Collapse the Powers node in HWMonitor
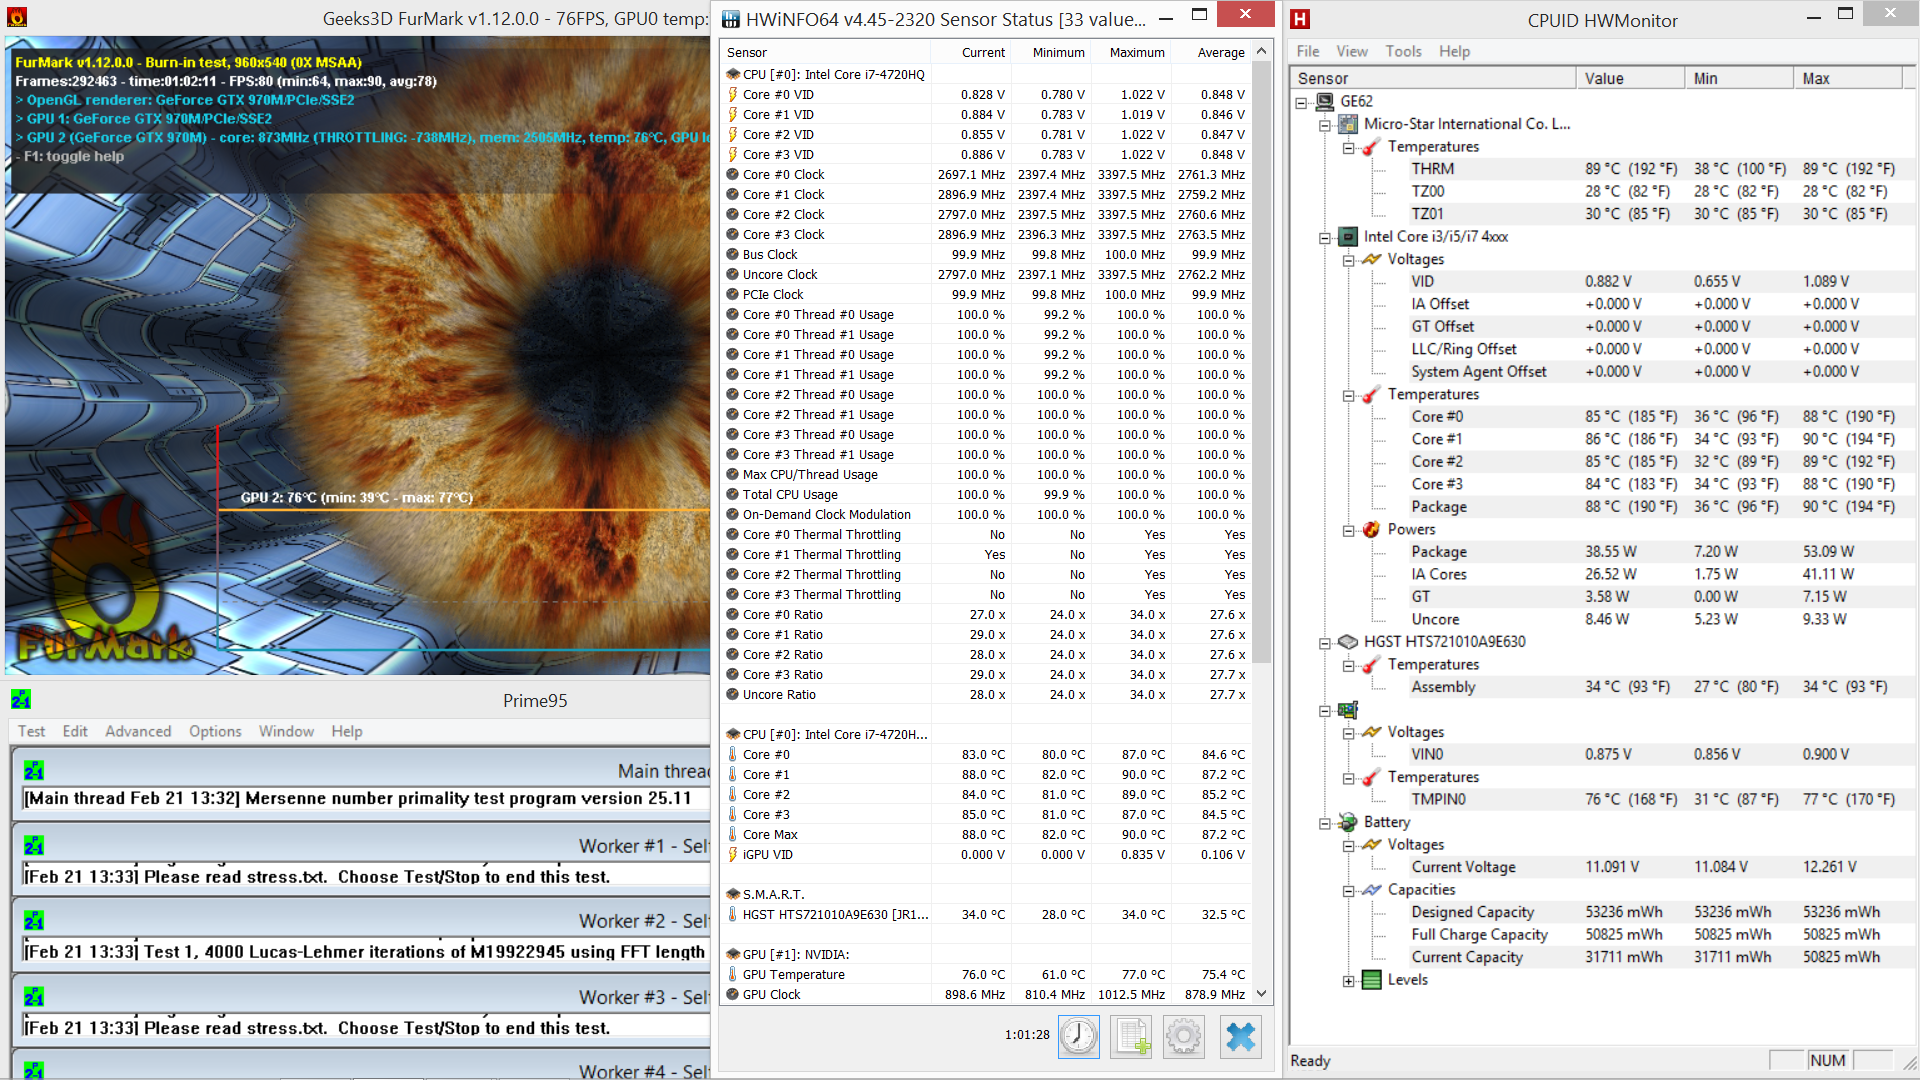Screen dimensions: 1920x1080 click(x=1348, y=530)
